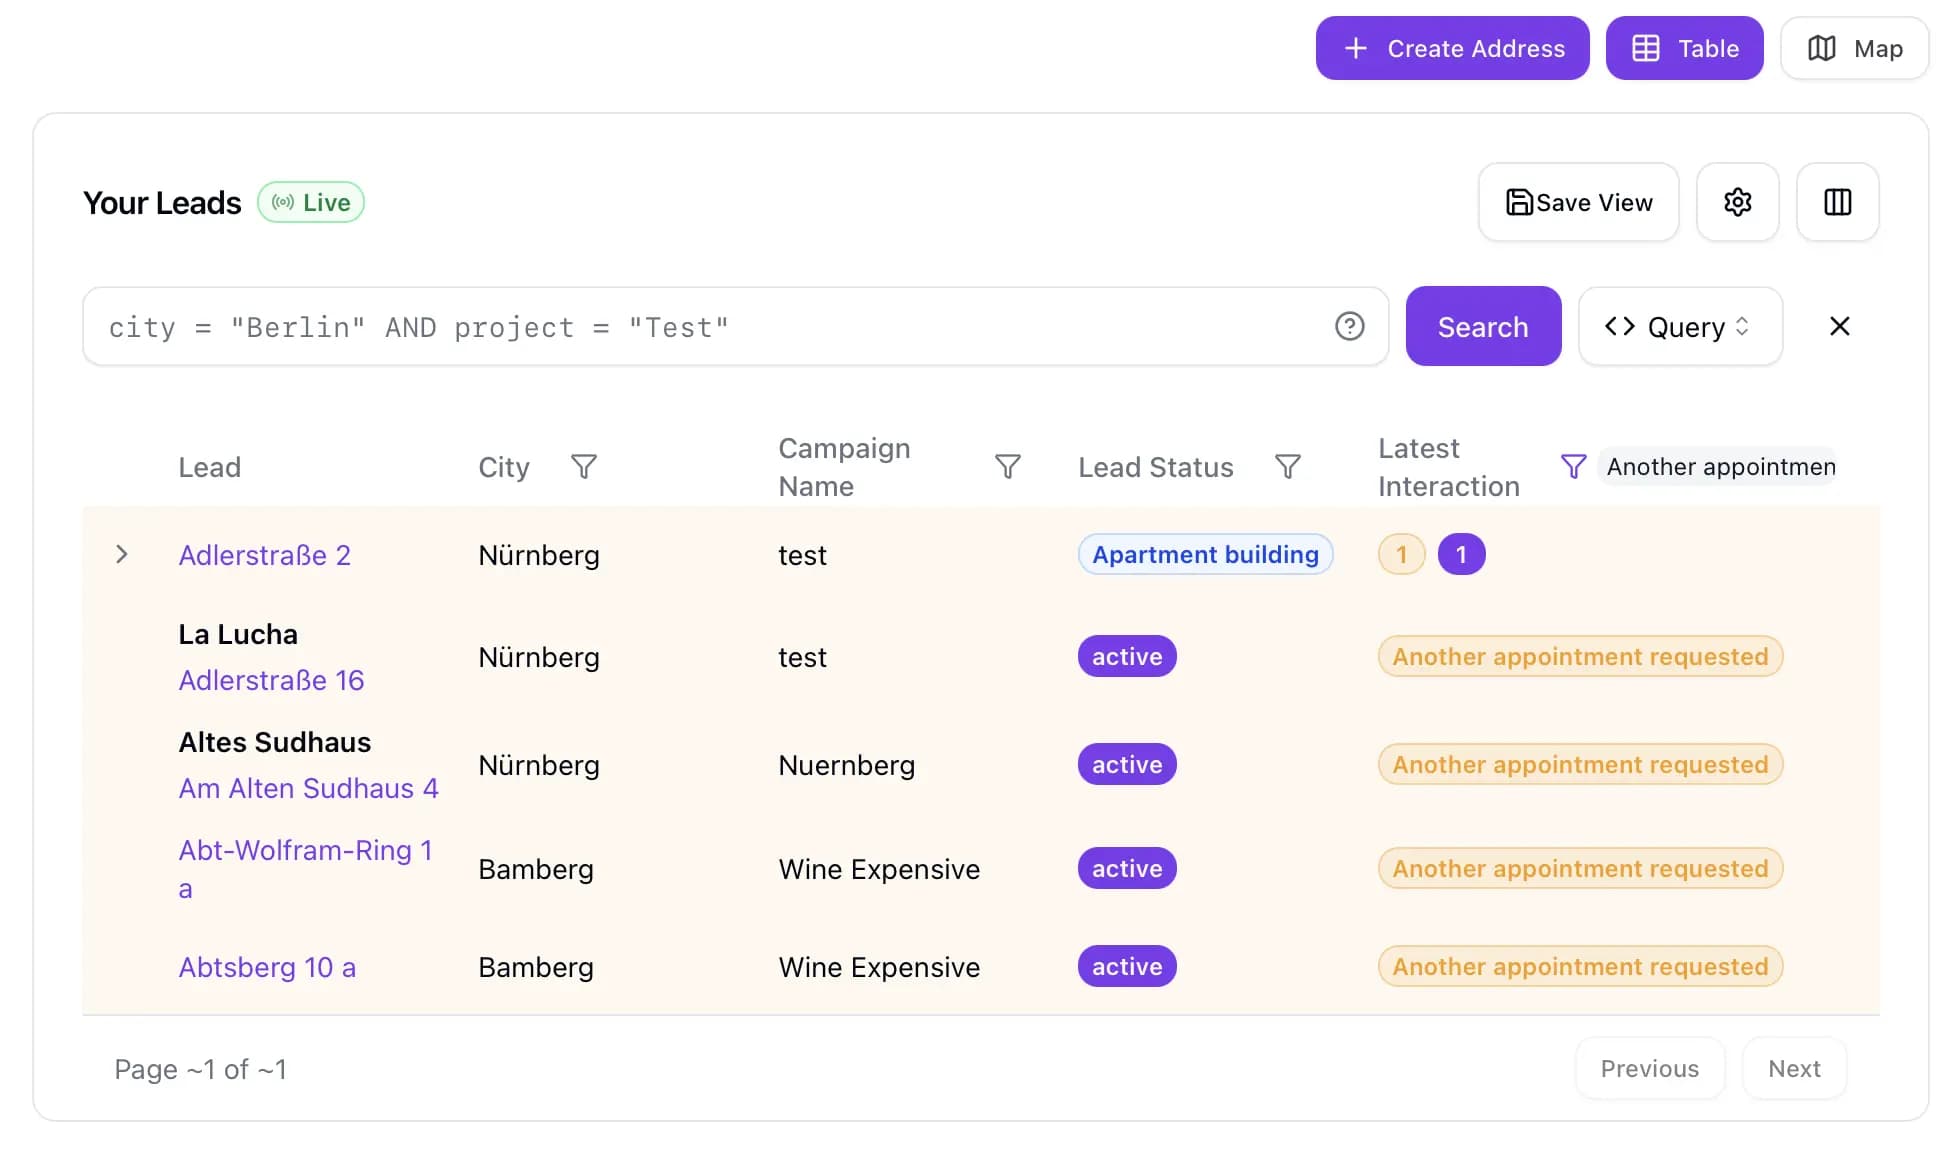Open the settings gear icon
This screenshot has width=1960, height=1156.
[x=1737, y=202]
